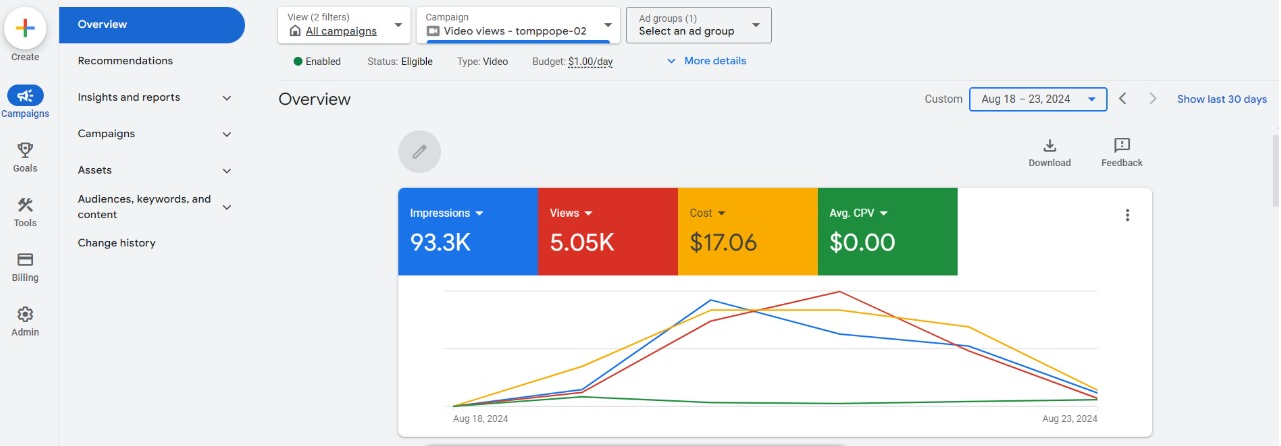Viewport: 1281px width, 446px height.
Task: Click the pencil edit icon
Action: coord(419,152)
